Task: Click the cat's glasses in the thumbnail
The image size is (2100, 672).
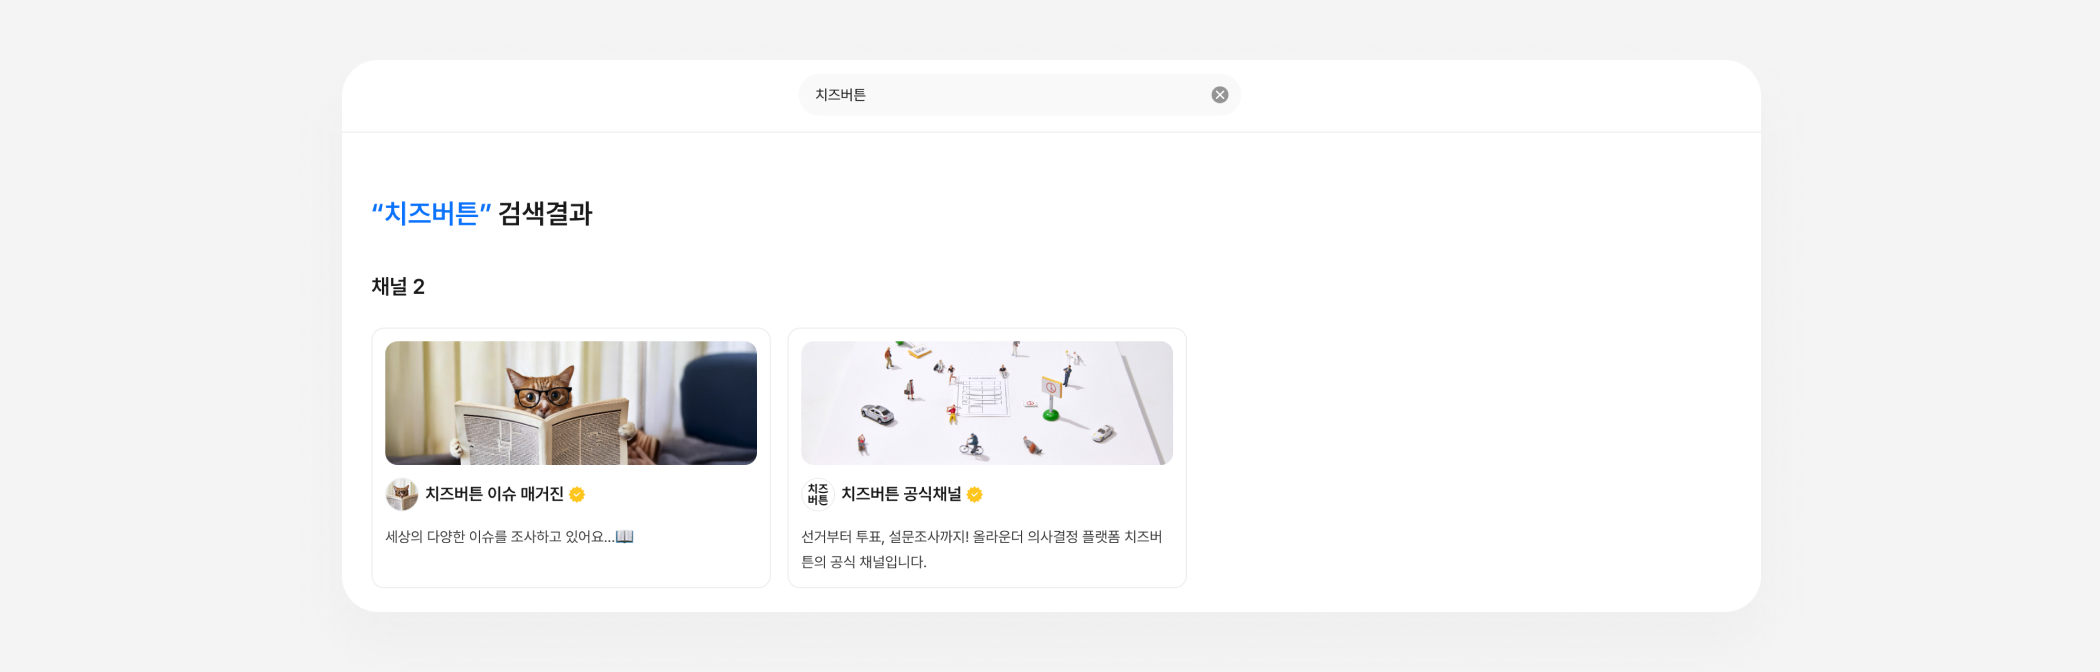Action: click(x=545, y=397)
